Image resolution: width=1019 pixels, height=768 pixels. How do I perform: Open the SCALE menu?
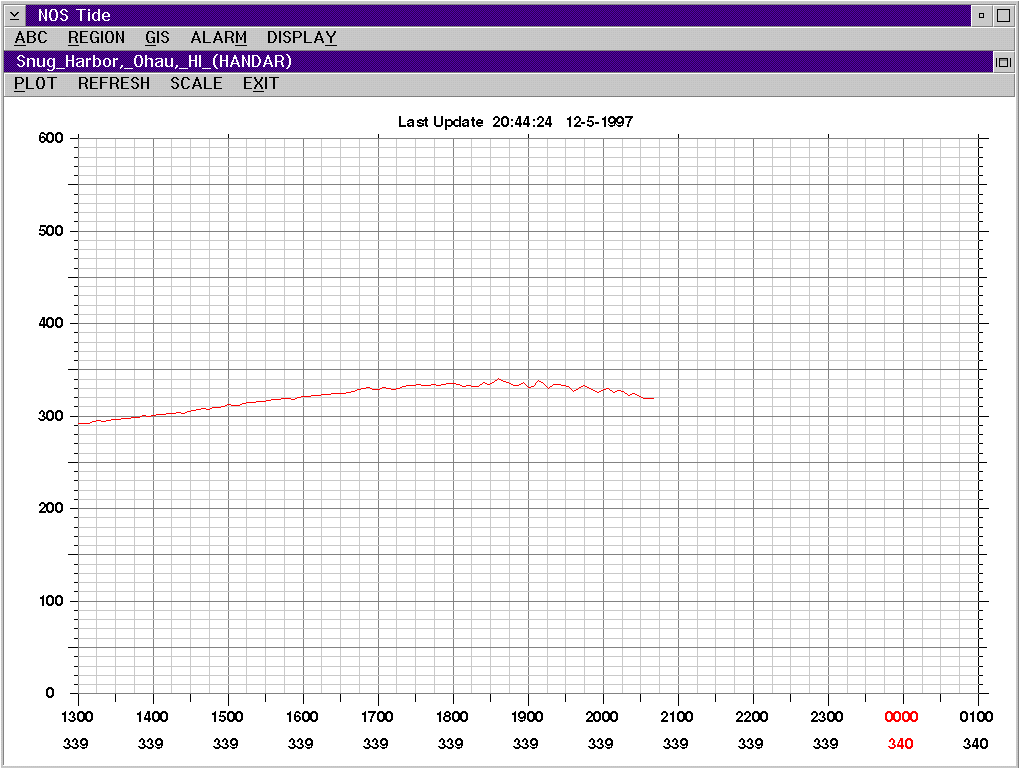[196, 84]
